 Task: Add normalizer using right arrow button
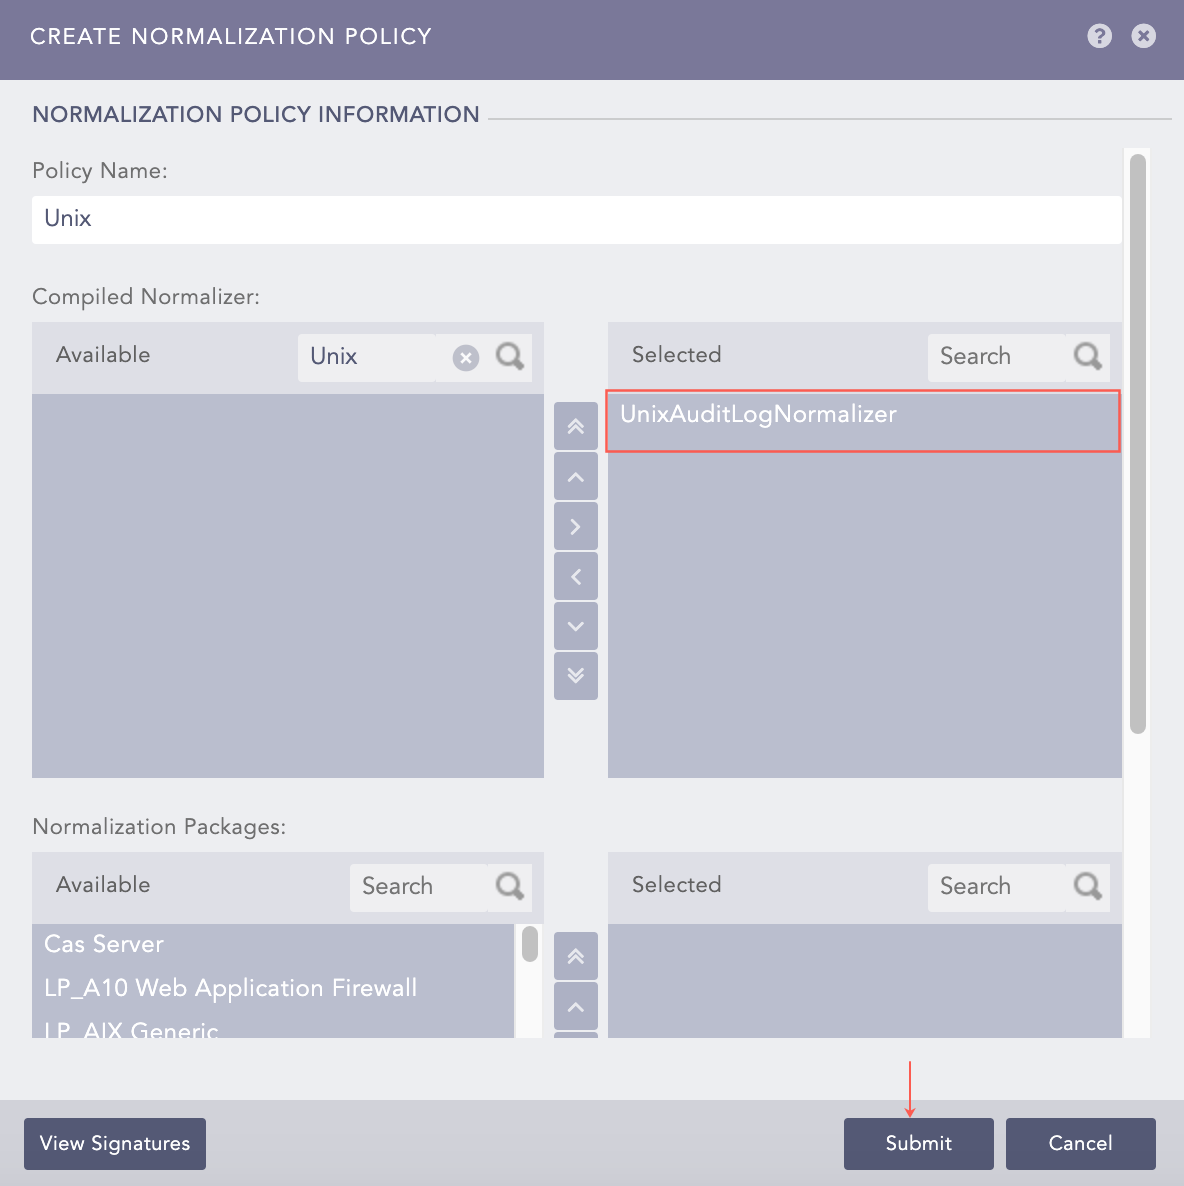tap(576, 527)
